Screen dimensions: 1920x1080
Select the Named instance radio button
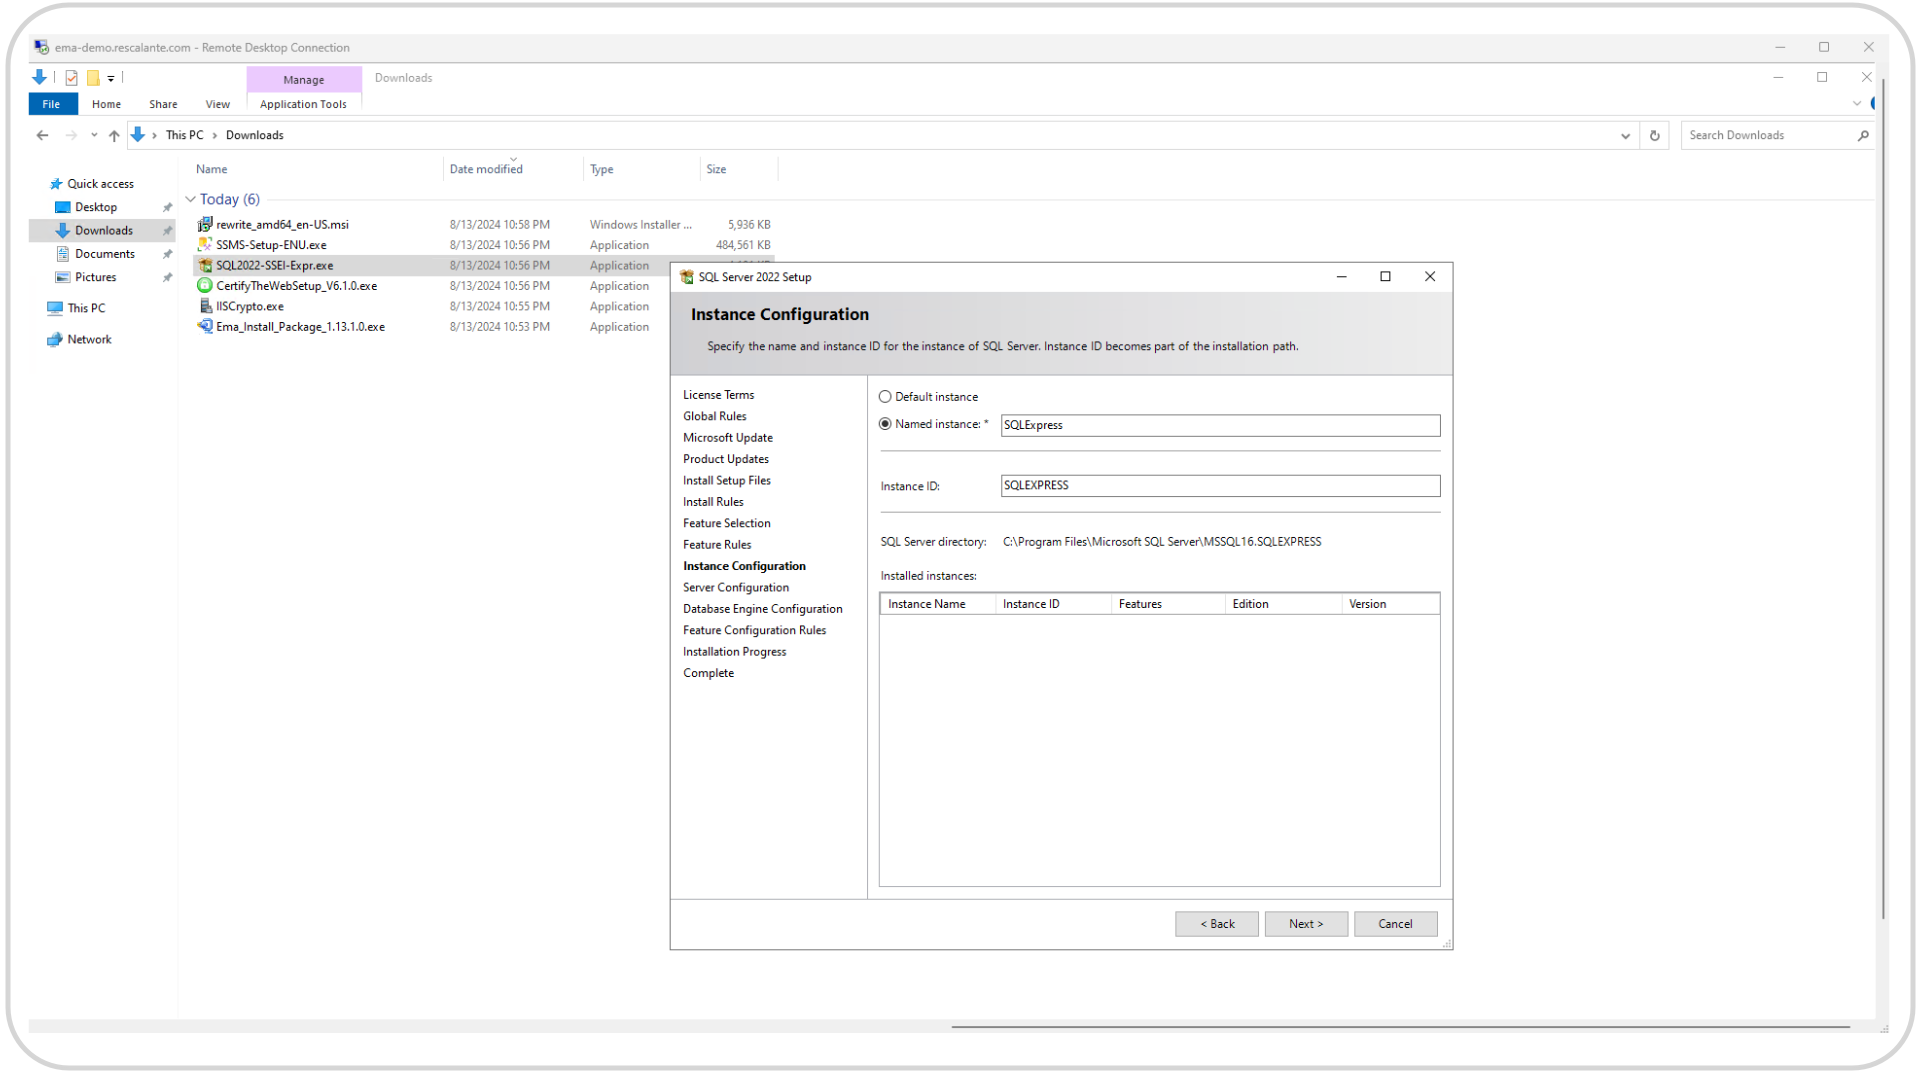click(x=885, y=424)
